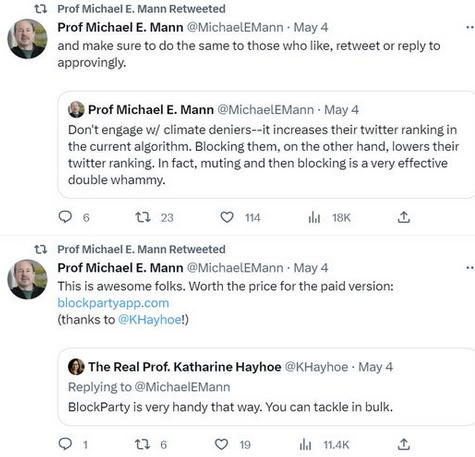Retweet the tweet with 23 retweets

pyautogui.click(x=143, y=217)
